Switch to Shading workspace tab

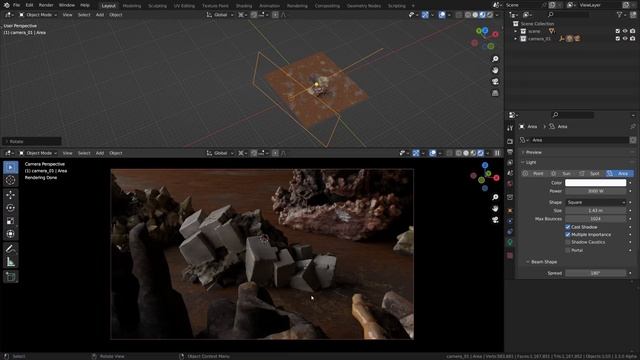(x=244, y=6)
